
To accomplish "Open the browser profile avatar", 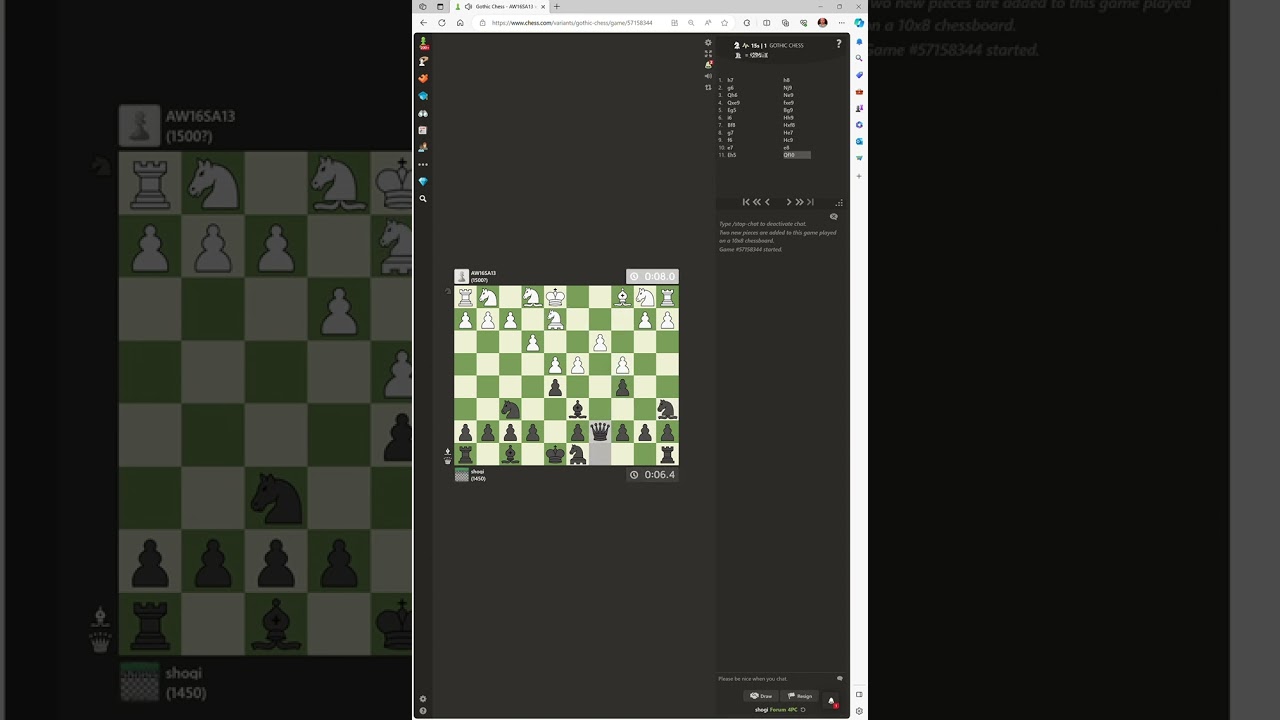I will [823, 23].
